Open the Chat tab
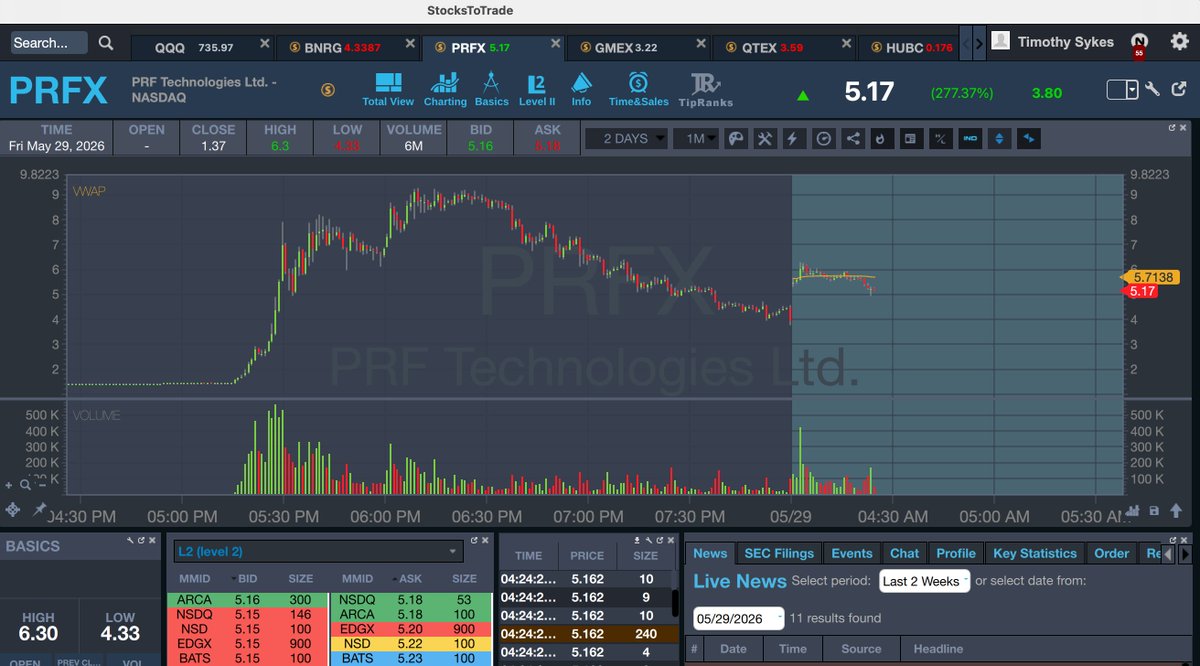Viewport: 1200px width, 666px height. click(x=904, y=553)
